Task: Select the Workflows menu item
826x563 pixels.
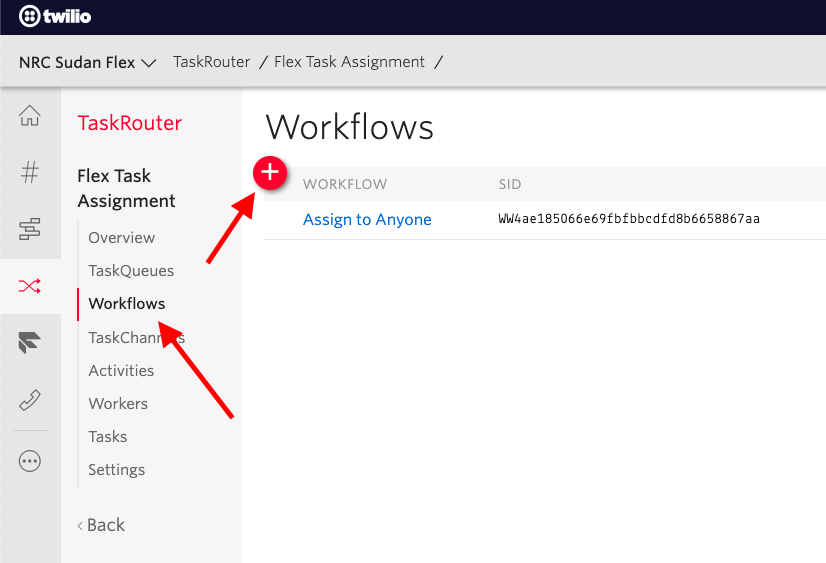Action: coord(127,303)
